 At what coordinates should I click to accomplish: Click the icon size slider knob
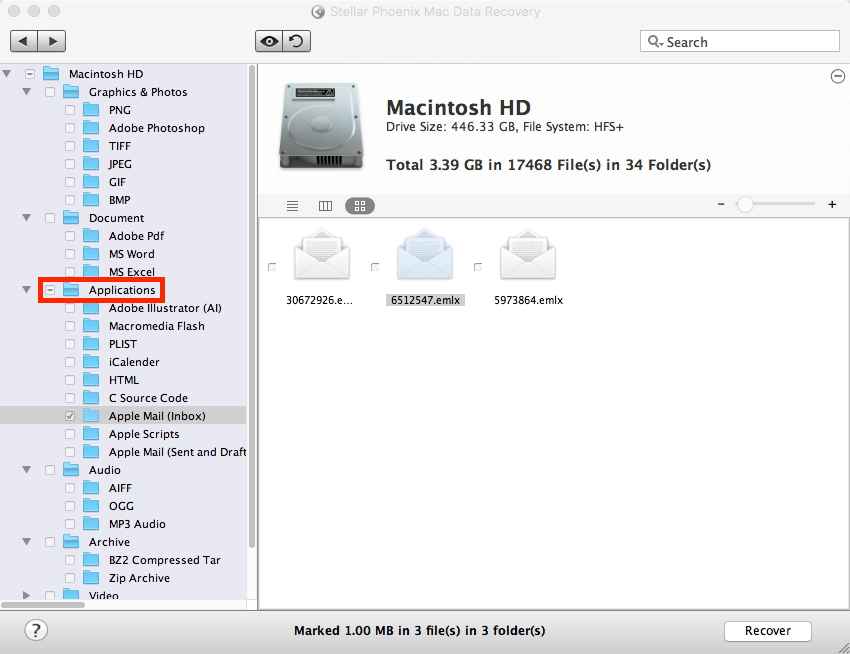[745, 204]
